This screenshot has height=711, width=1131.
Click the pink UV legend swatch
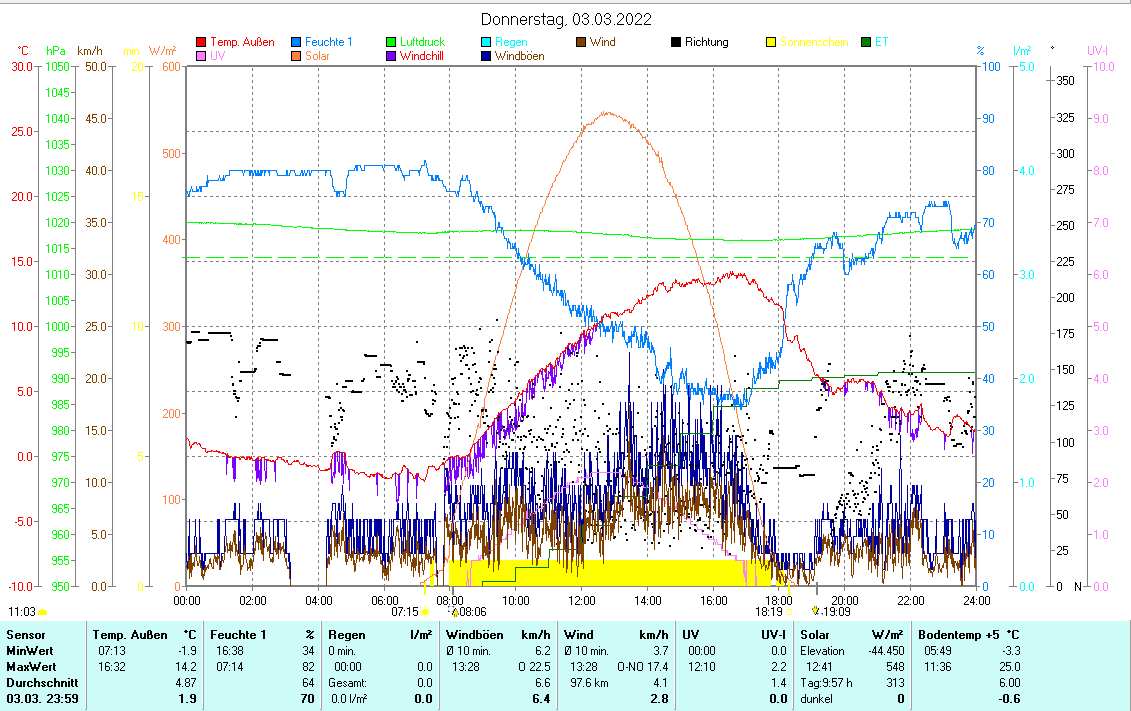pos(201,56)
